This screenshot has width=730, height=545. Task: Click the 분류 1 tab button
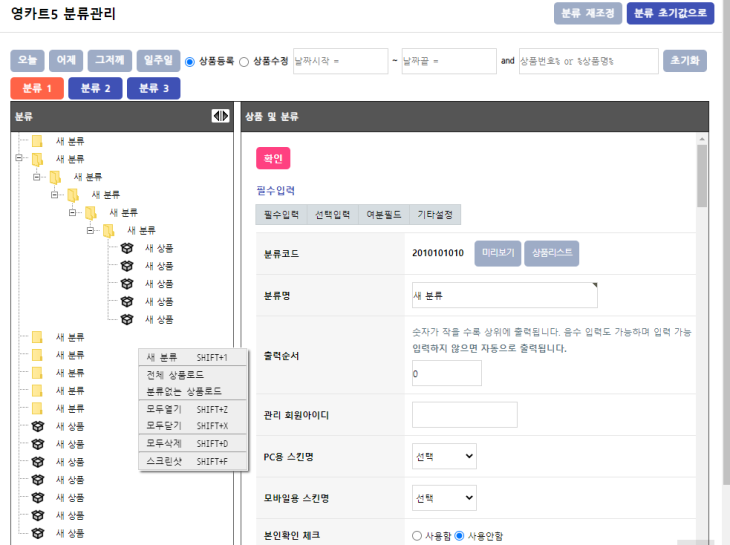(37, 88)
